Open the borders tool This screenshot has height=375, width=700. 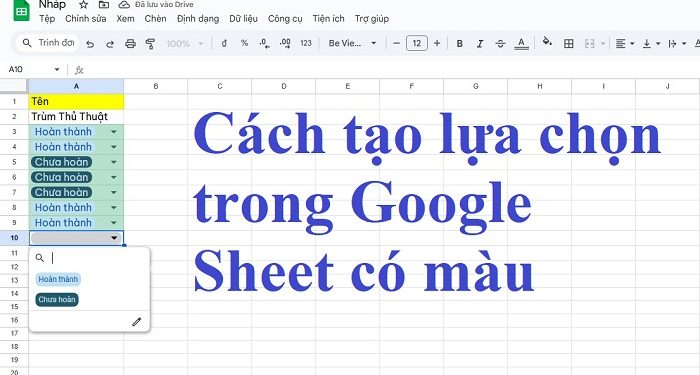point(568,43)
